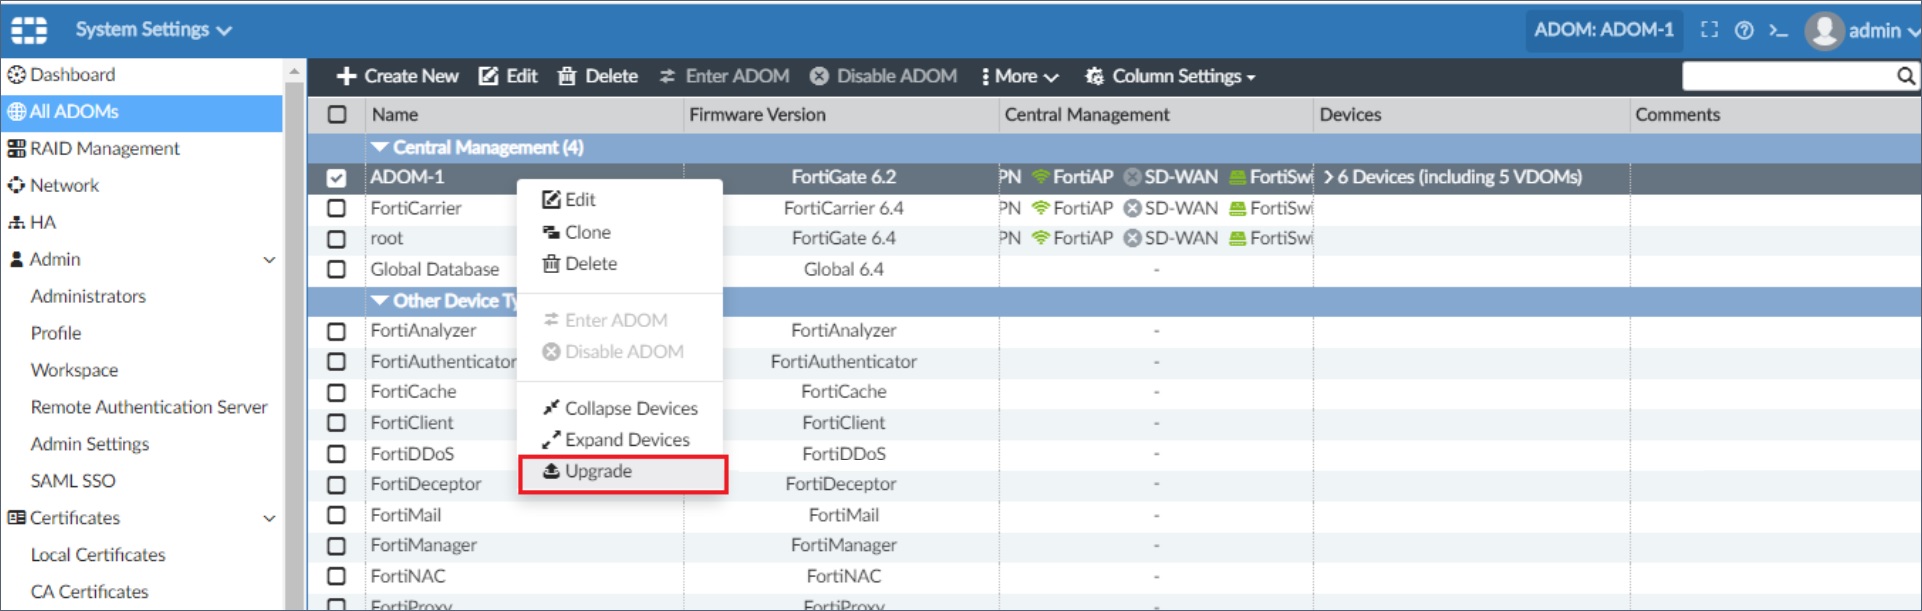The height and width of the screenshot is (611, 1922).
Task: Check the FortiAnalyzer row checkbox
Action: (337, 331)
